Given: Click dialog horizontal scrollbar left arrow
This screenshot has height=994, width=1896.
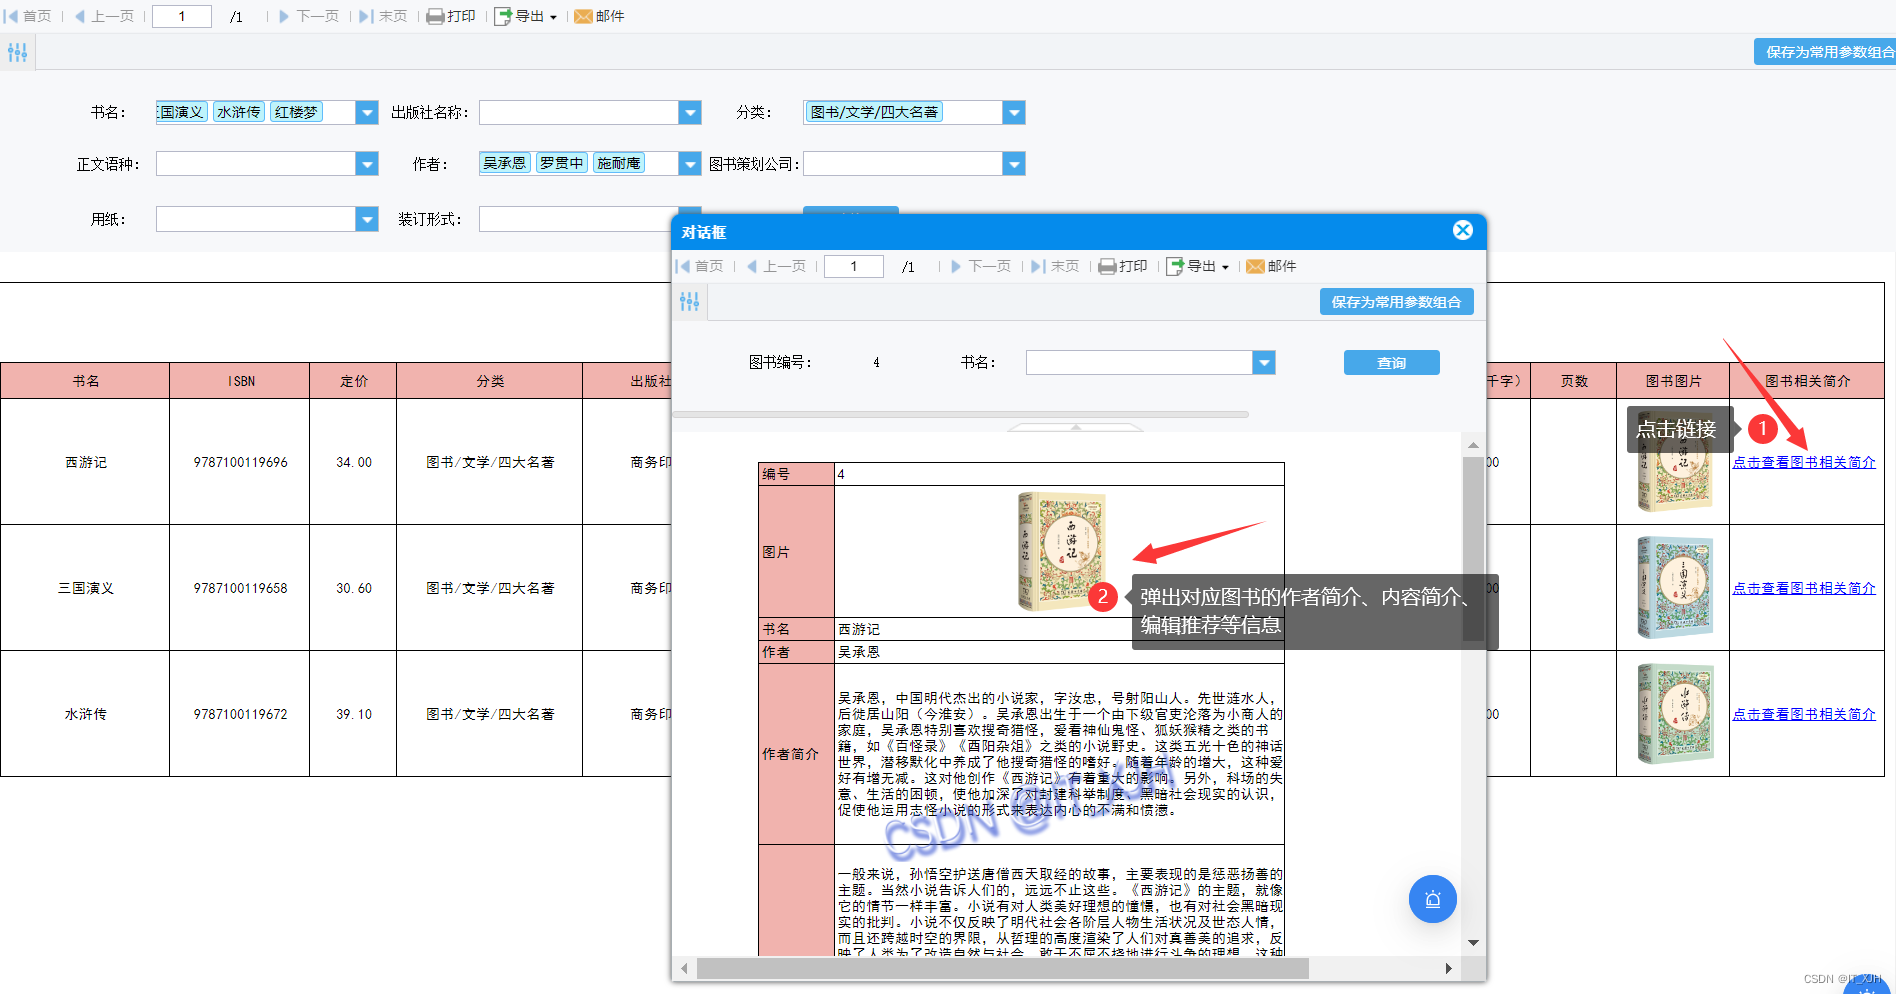Looking at the screenshot, I should pyautogui.click(x=684, y=968).
